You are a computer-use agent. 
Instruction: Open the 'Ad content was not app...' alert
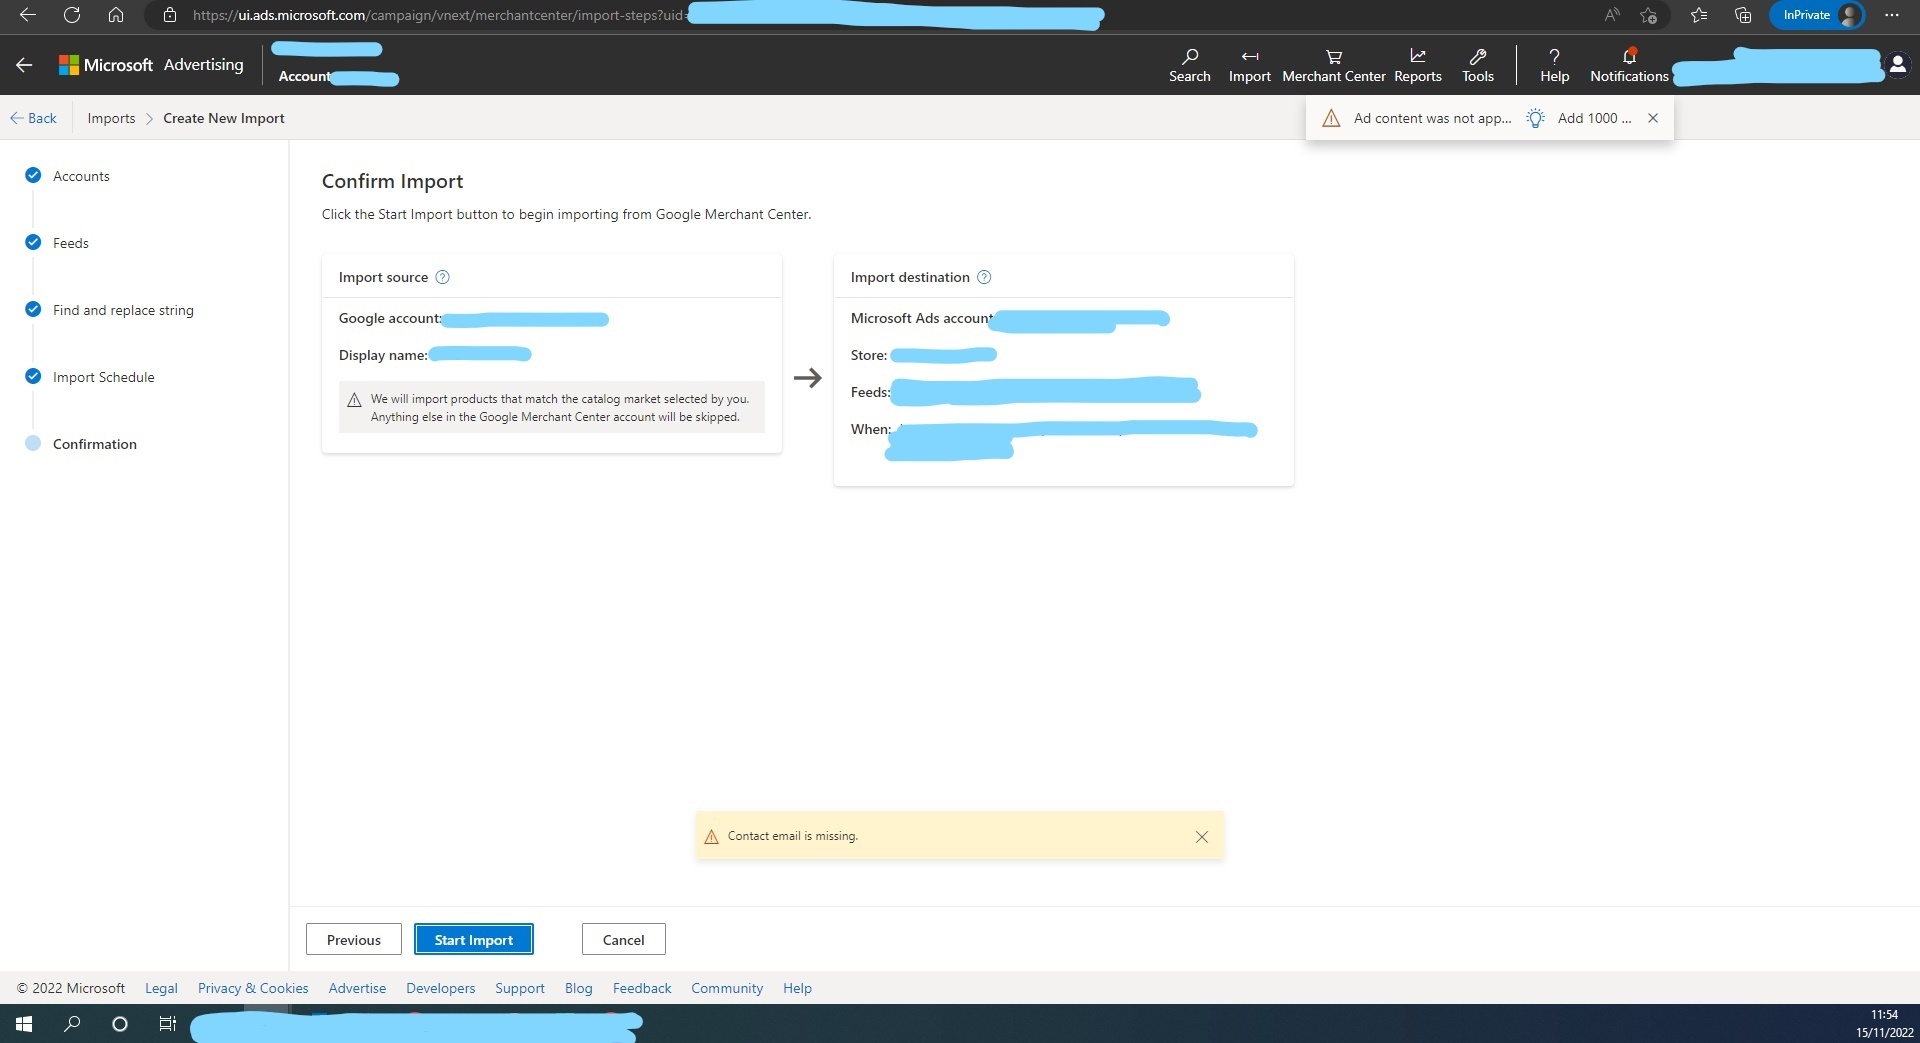pyautogui.click(x=1417, y=118)
